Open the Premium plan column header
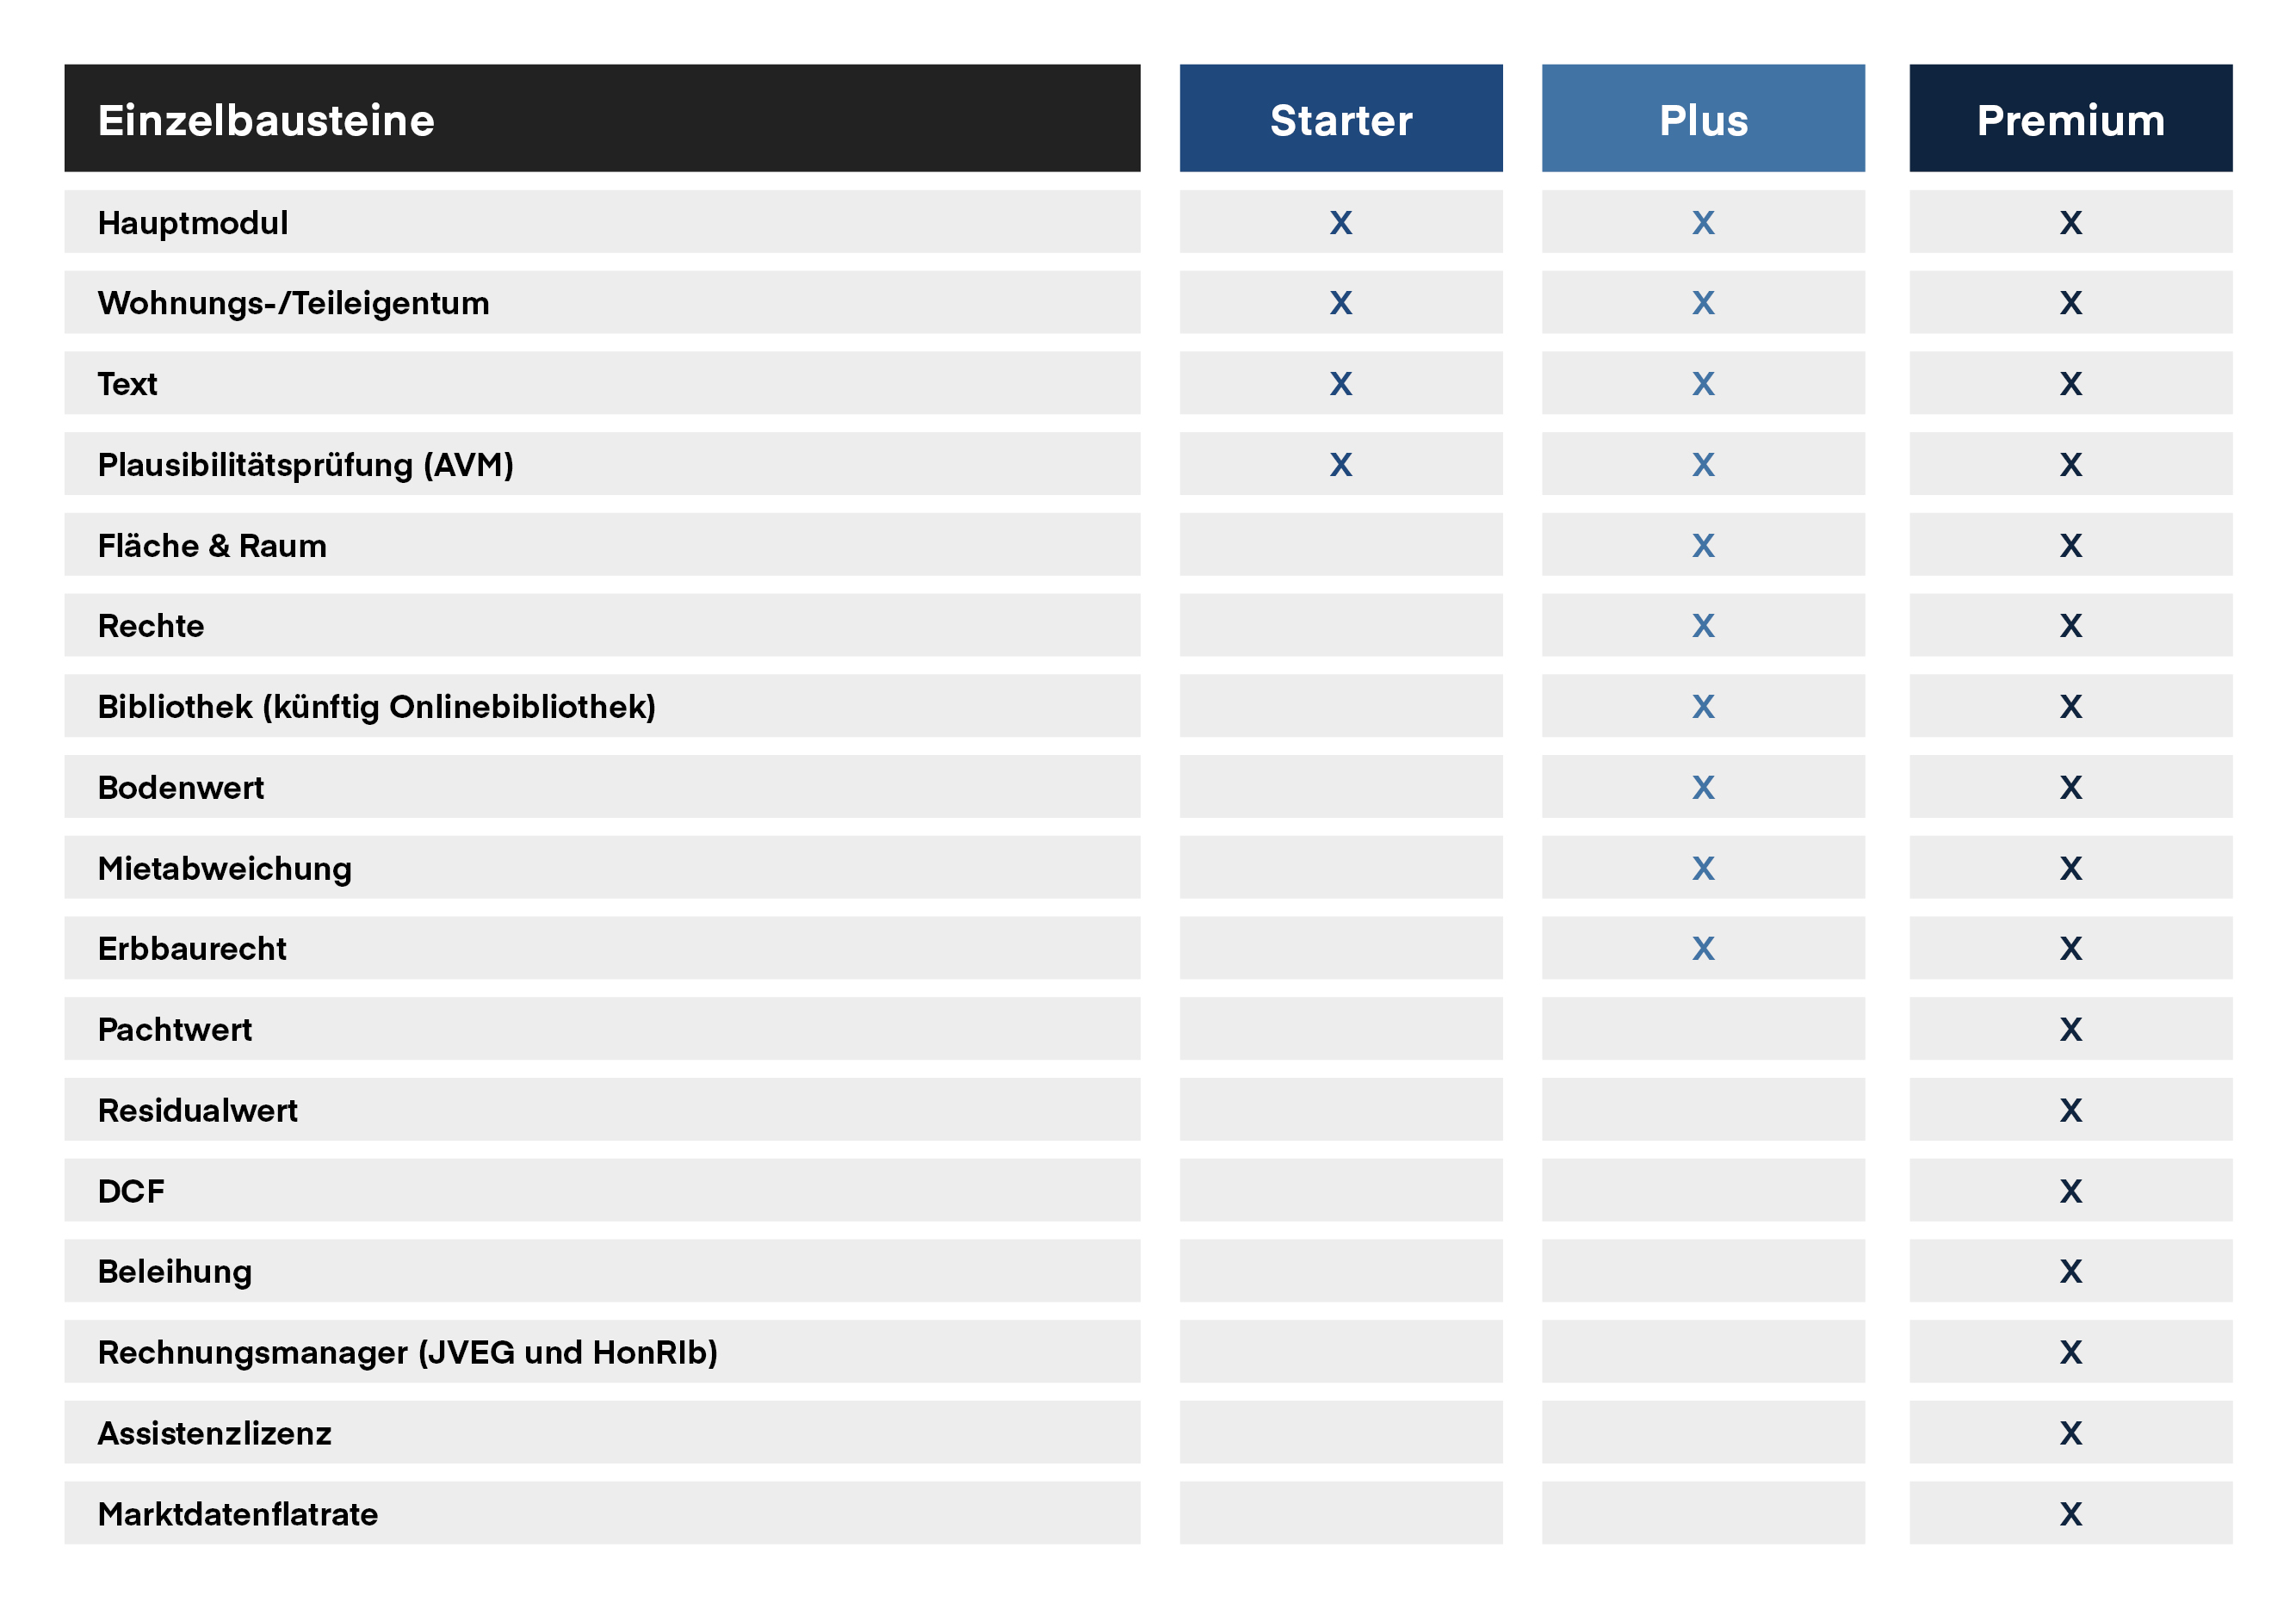 point(2070,119)
